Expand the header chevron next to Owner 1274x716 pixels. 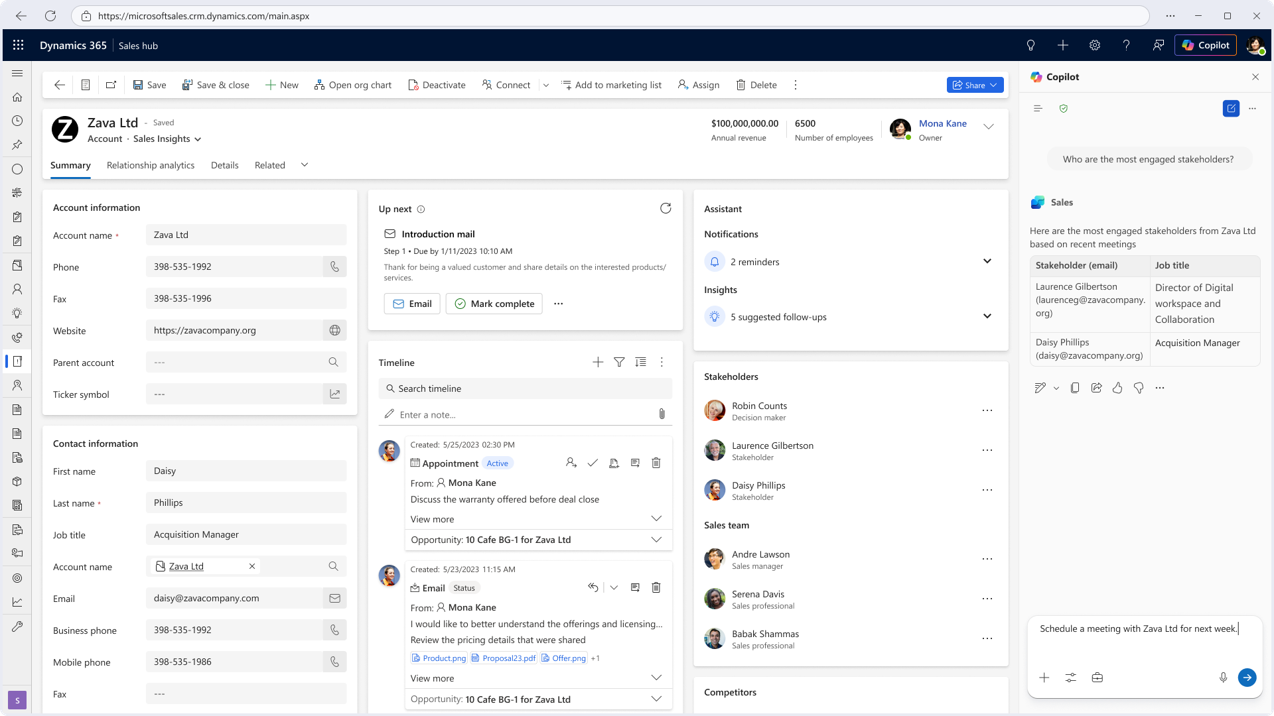(x=988, y=127)
